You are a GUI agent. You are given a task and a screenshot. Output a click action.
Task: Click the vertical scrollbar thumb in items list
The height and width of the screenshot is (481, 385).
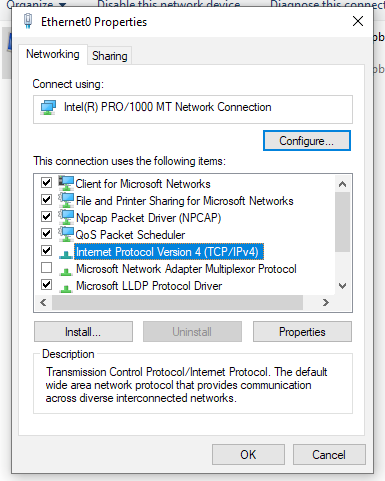342,222
